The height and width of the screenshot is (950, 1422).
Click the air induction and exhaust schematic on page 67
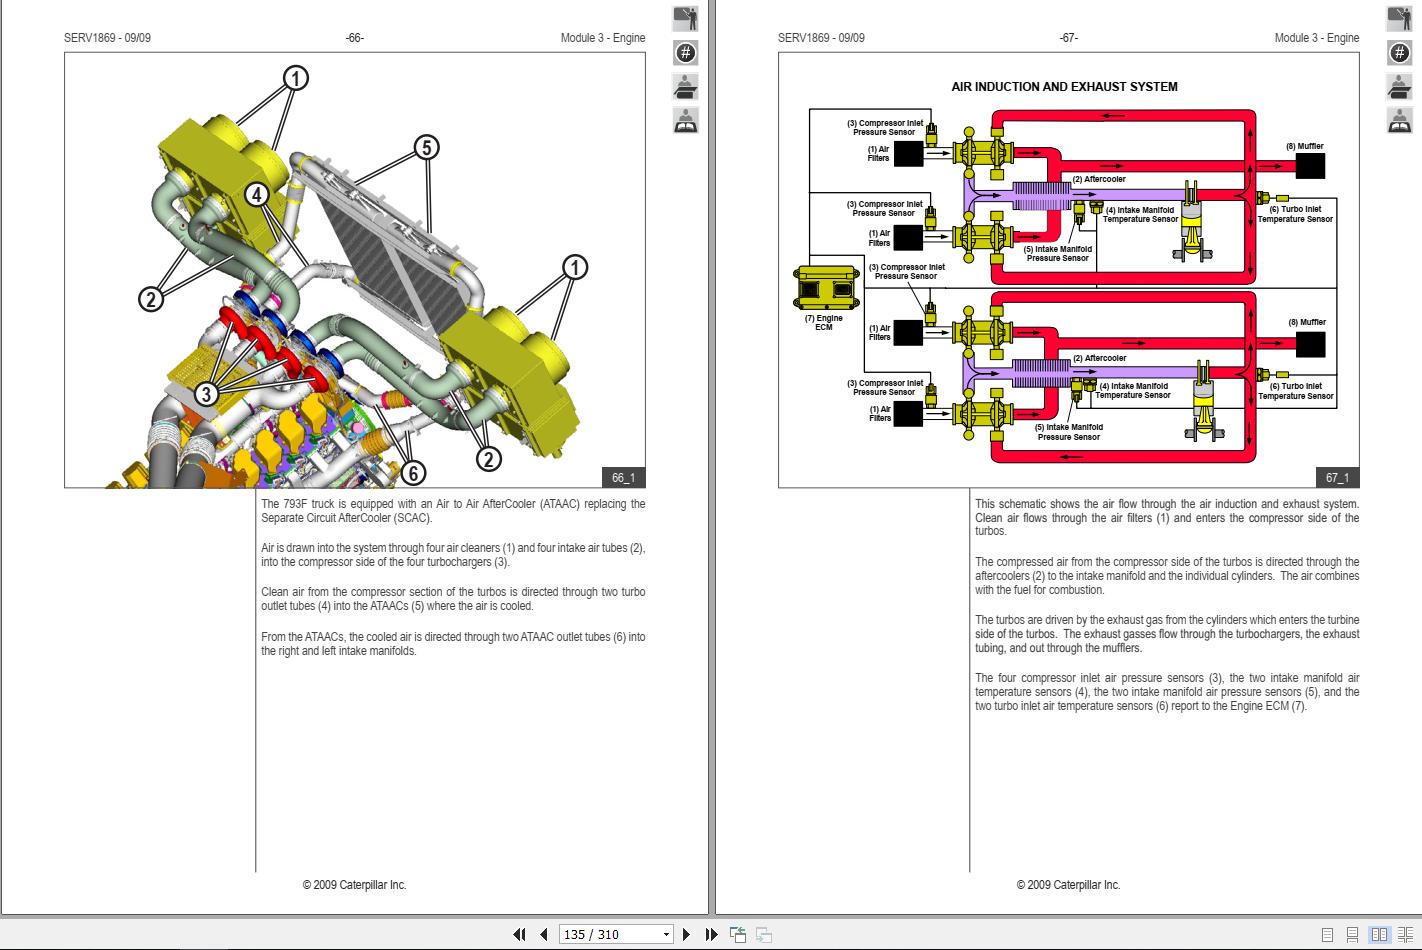1069,270
